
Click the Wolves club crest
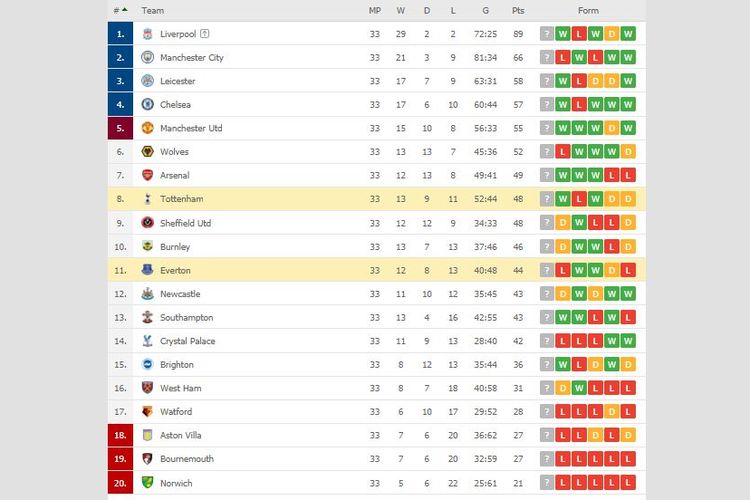(147, 152)
